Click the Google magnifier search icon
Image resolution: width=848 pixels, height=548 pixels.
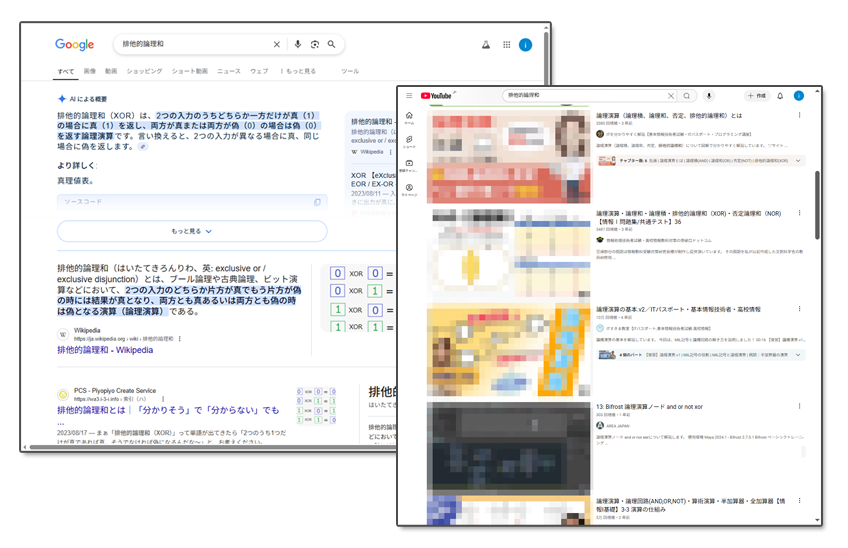point(332,44)
